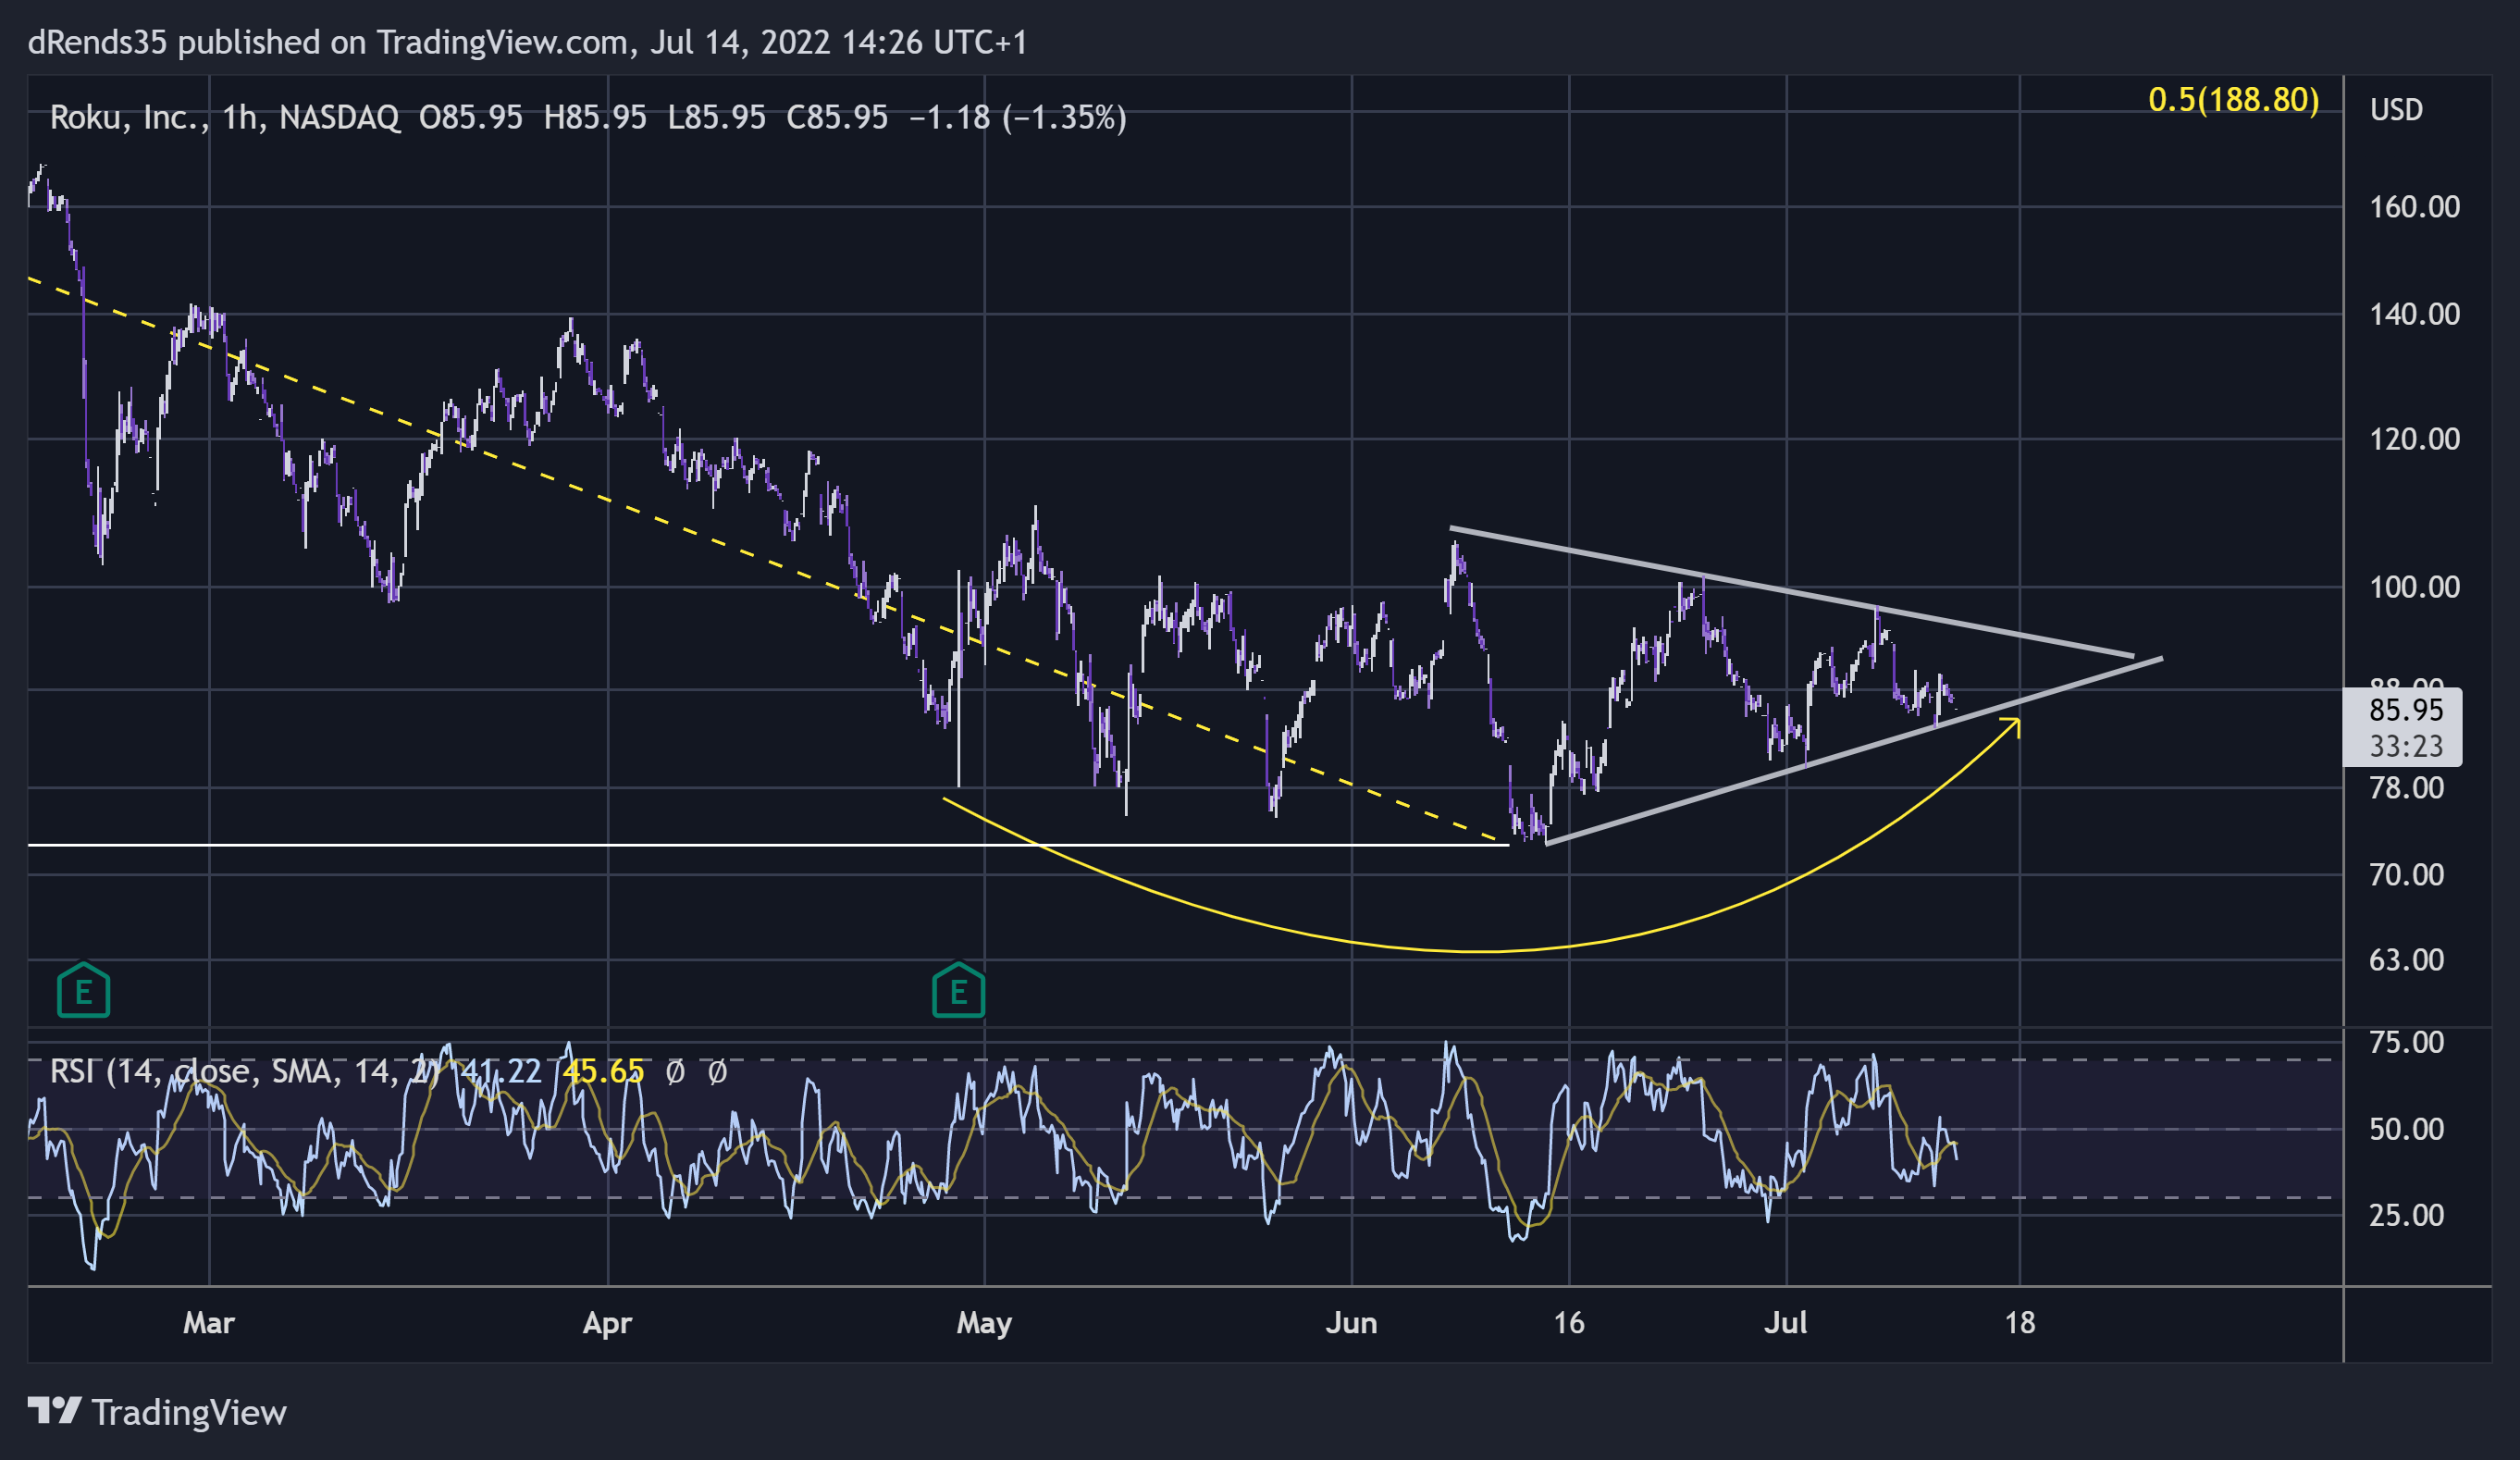Click the 70.00 price axis label
Viewport: 2520px width, 1460px height.
[2406, 875]
